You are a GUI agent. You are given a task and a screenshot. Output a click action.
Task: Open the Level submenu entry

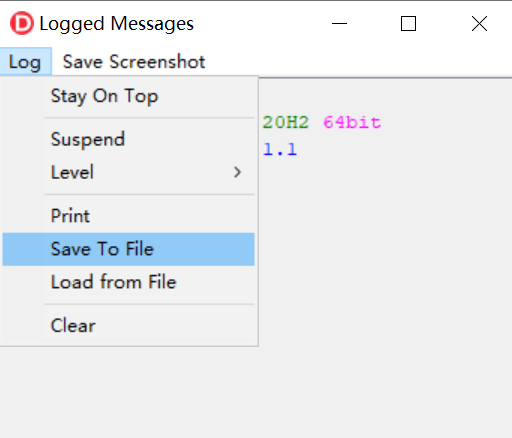[x=129, y=172]
